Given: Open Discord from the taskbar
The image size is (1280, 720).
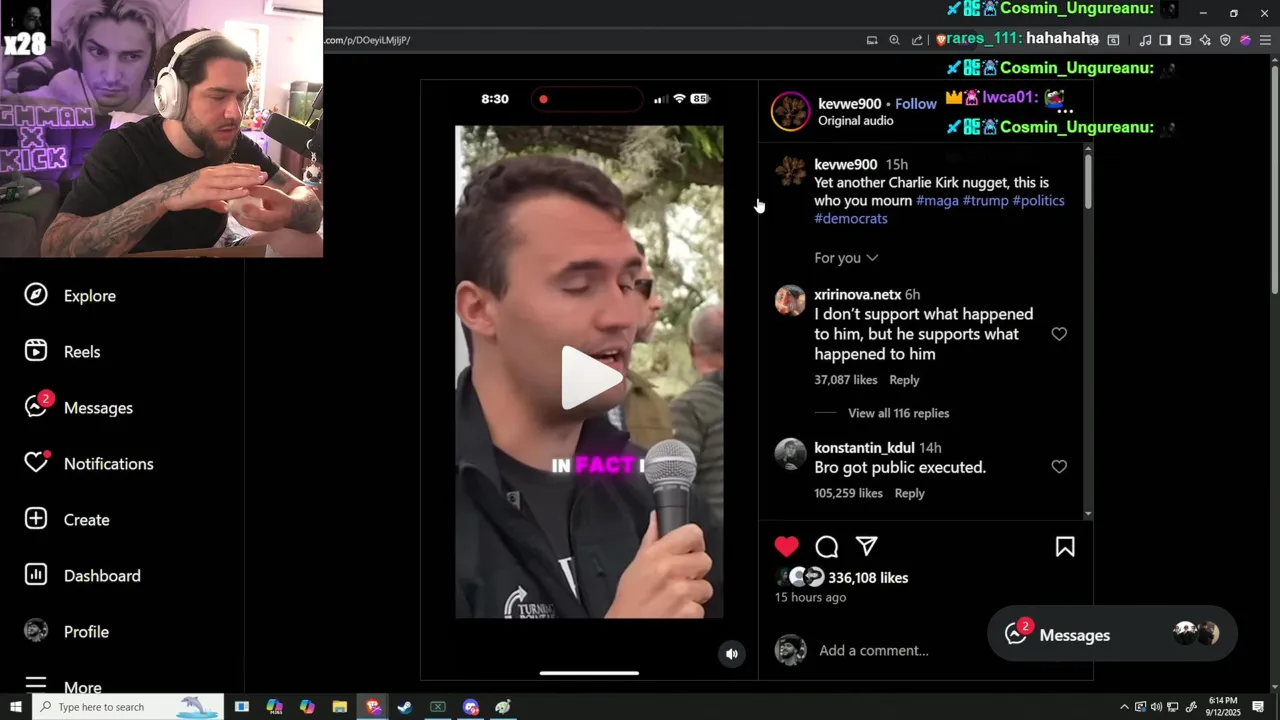Looking at the screenshot, I should (x=471, y=707).
